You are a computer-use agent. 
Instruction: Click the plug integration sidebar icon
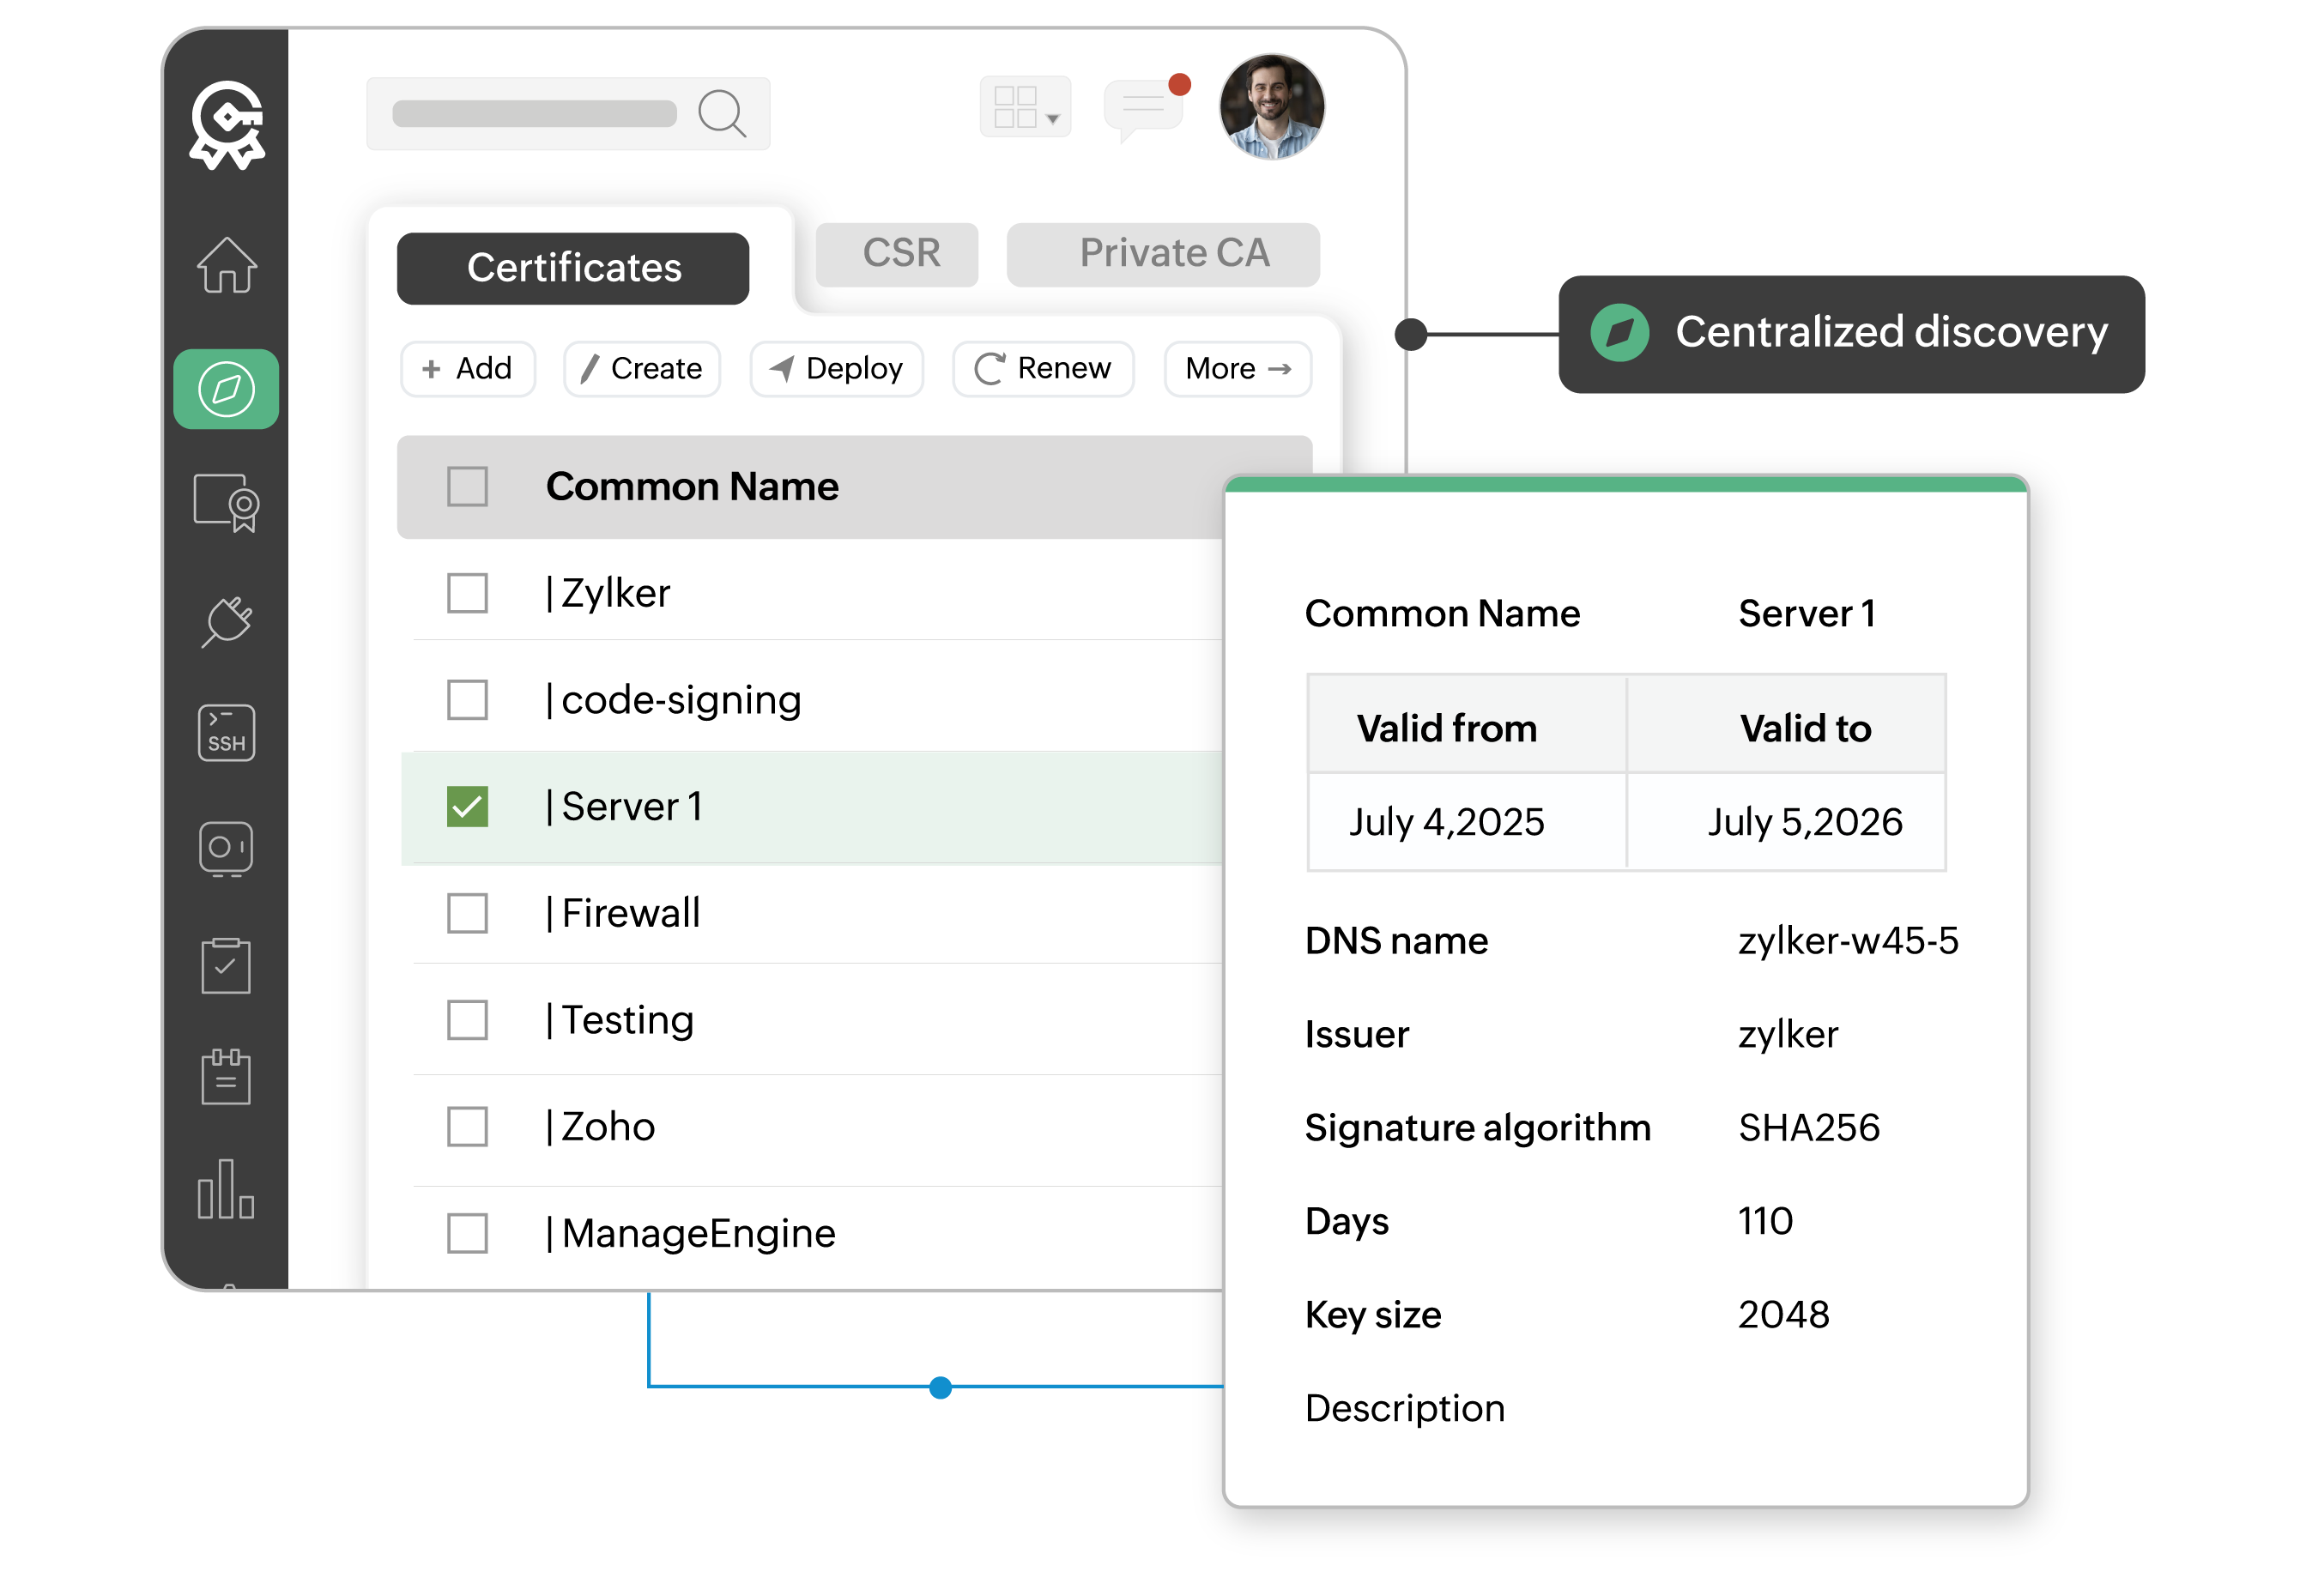click(x=226, y=621)
